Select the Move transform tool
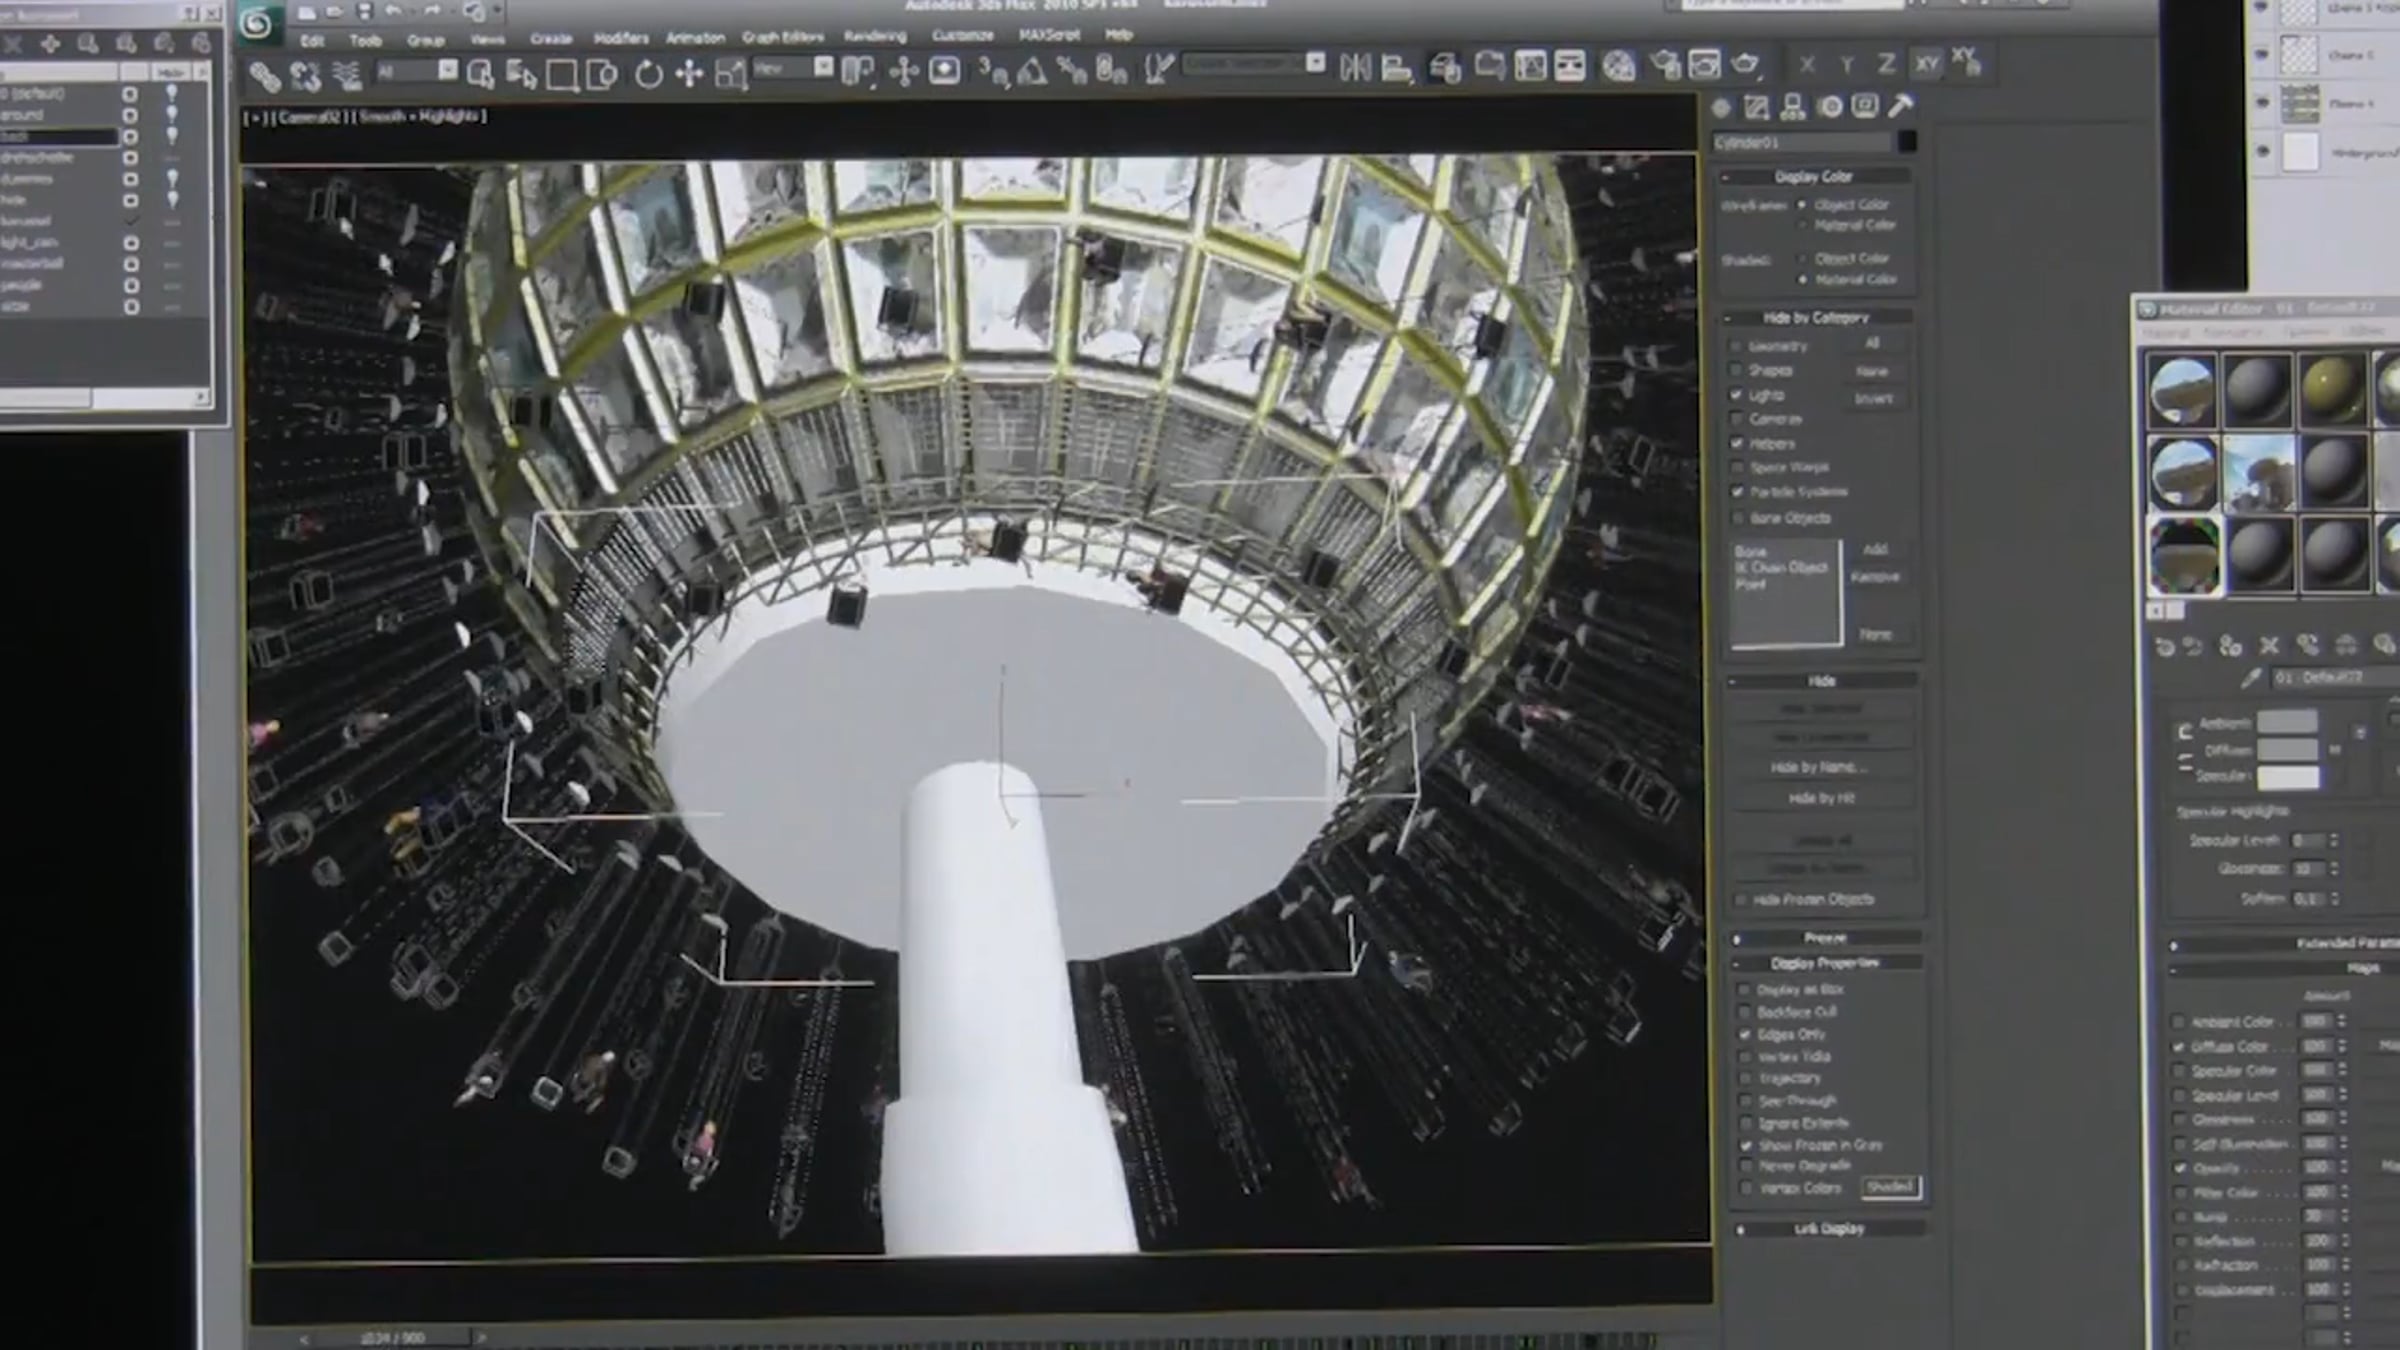Image resolution: width=2400 pixels, height=1350 pixels. tap(689, 73)
